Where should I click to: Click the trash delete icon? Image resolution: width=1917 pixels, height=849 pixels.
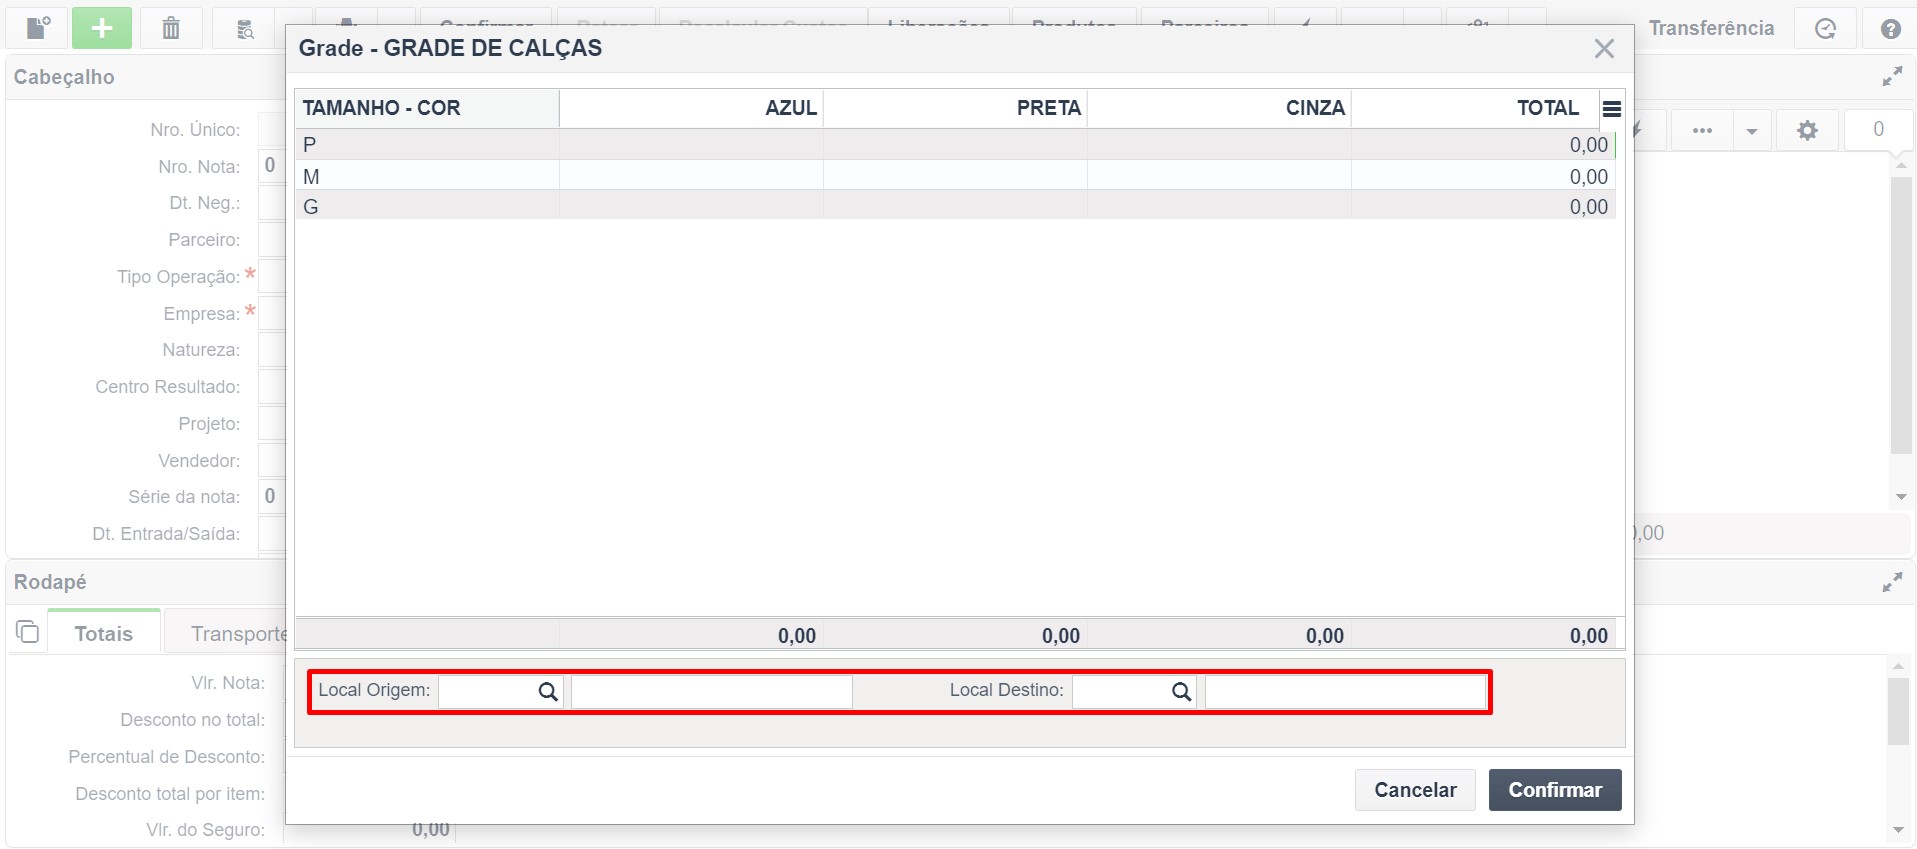coord(171,28)
